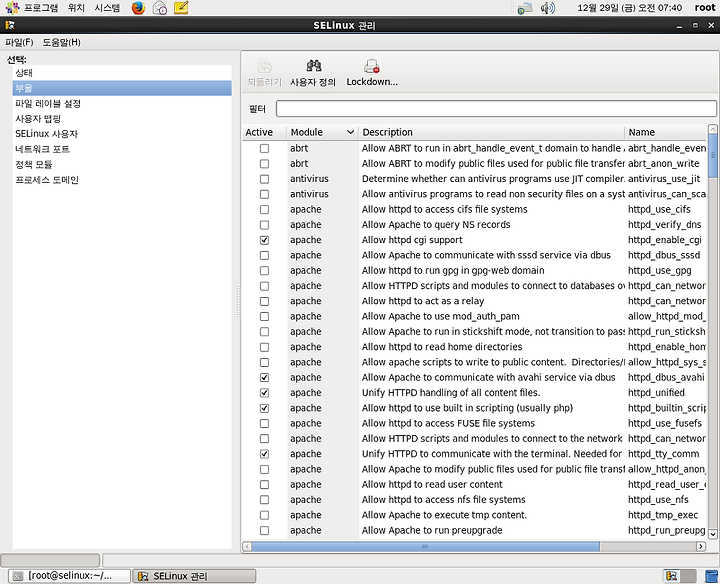Select 부울 in the left list

122,88
